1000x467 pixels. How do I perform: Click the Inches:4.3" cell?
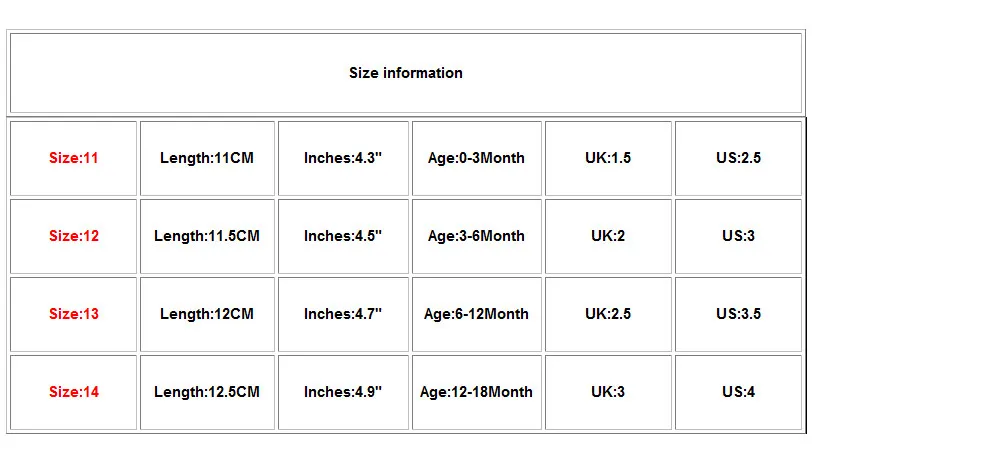tap(343, 158)
